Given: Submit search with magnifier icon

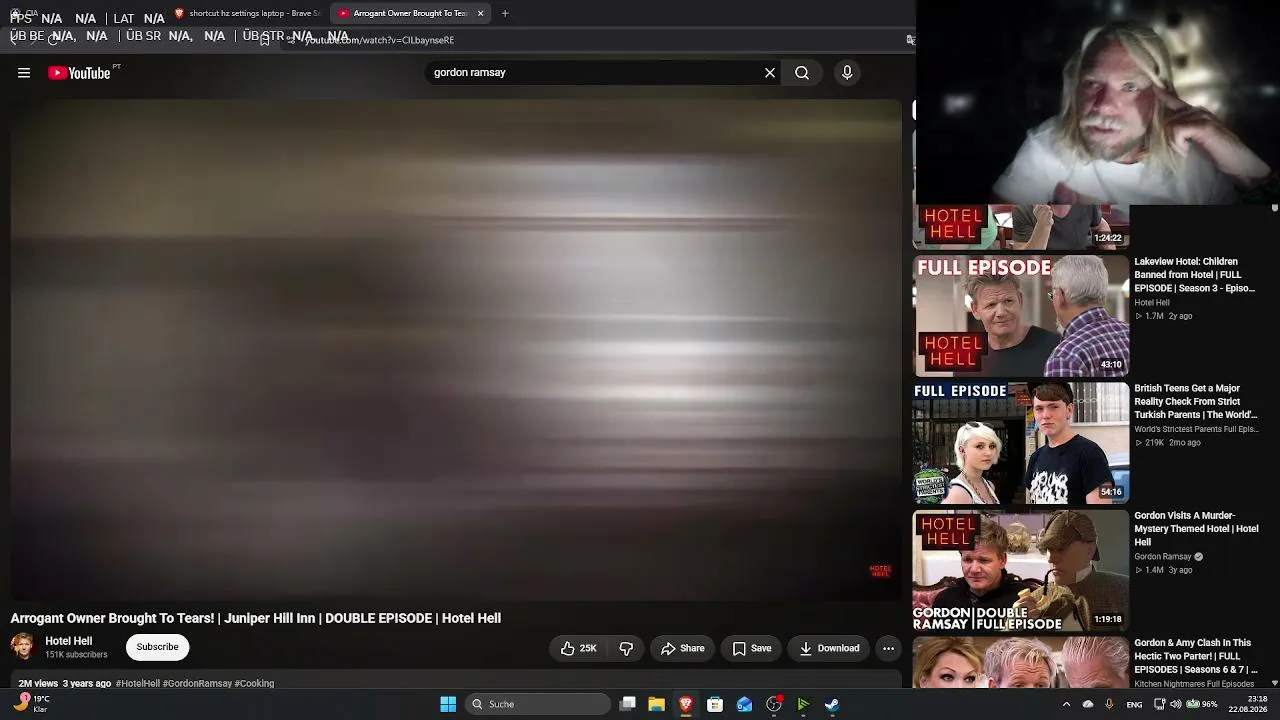Looking at the screenshot, I should (802, 73).
